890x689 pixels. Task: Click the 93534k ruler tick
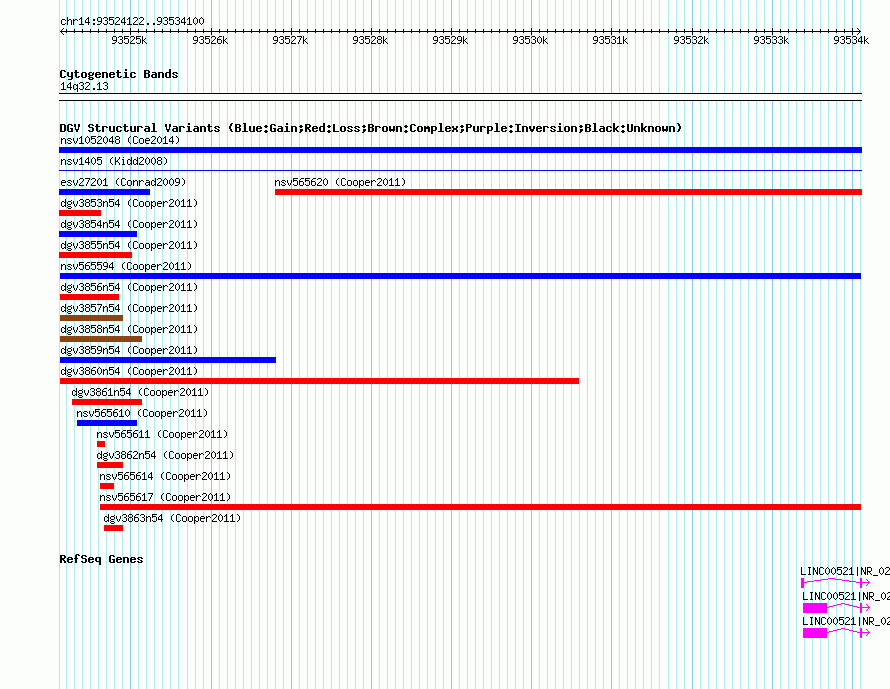click(851, 40)
